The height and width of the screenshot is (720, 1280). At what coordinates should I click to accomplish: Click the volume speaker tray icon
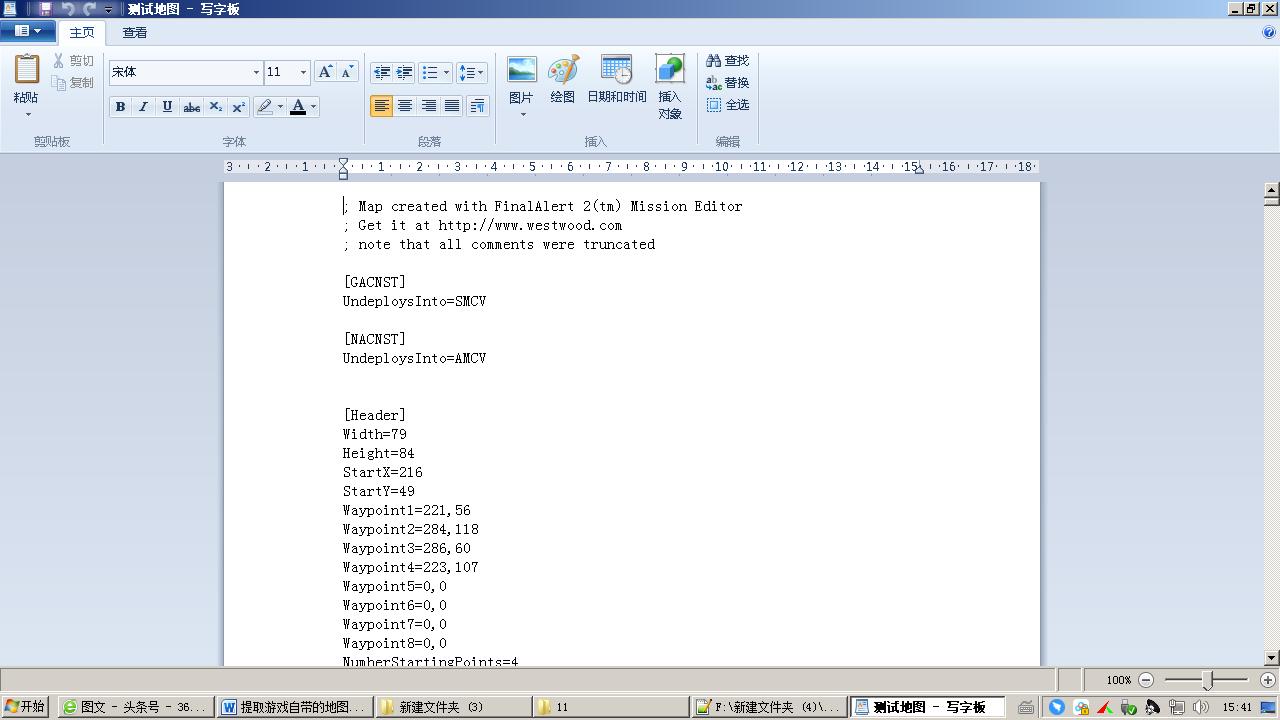[1201, 707]
